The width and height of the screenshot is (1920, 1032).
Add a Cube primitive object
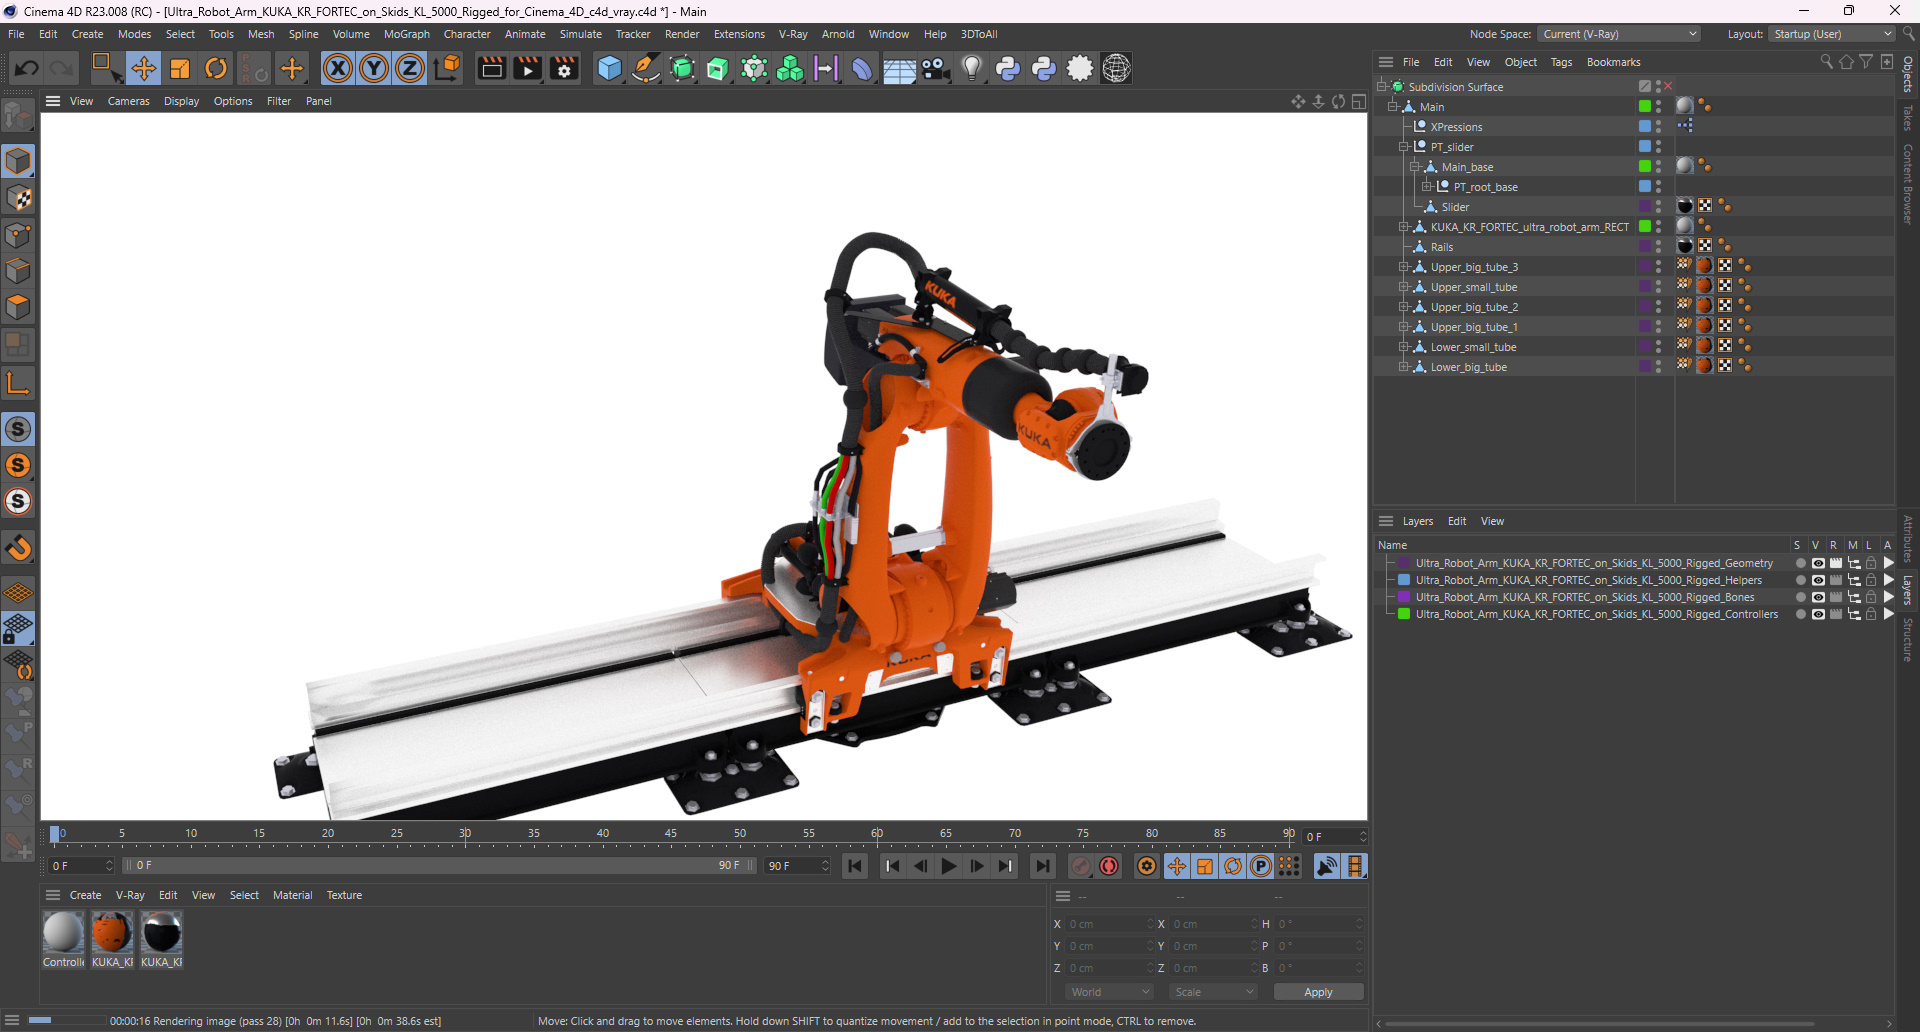point(609,68)
